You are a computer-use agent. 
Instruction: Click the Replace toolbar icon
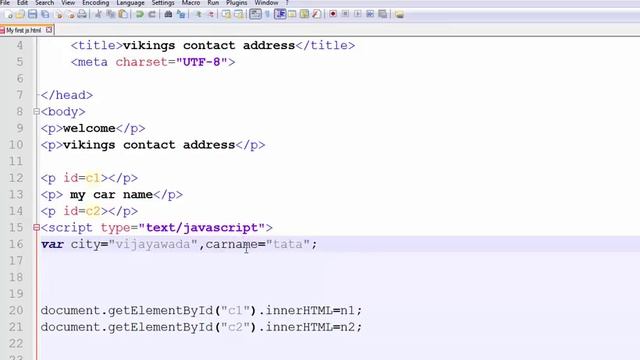(181, 14)
